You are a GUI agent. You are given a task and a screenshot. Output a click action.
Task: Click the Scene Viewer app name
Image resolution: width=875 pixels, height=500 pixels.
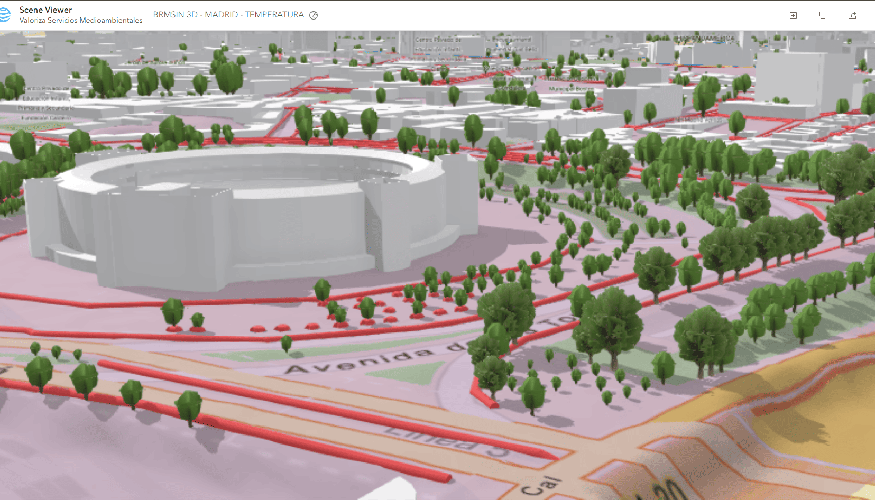[x=46, y=9]
